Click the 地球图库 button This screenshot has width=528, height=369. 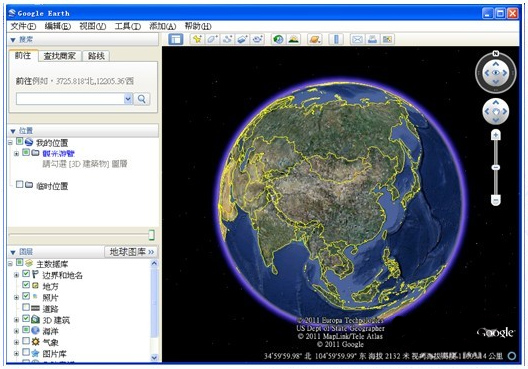pyautogui.click(x=131, y=252)
